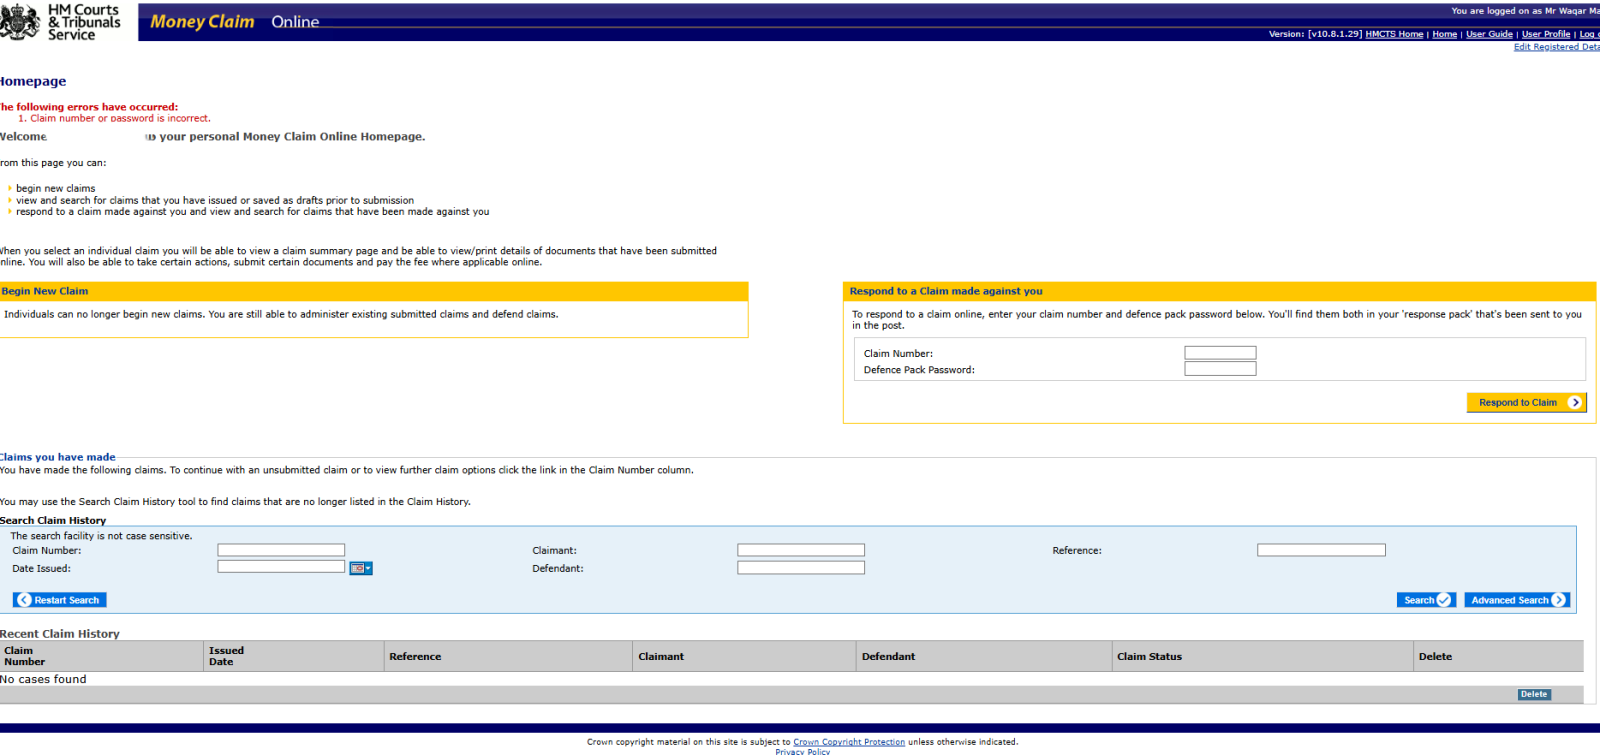Click the Money Claim Online banner title
The height and width of the screenshot is (755, 1600).
coord(235,22)
